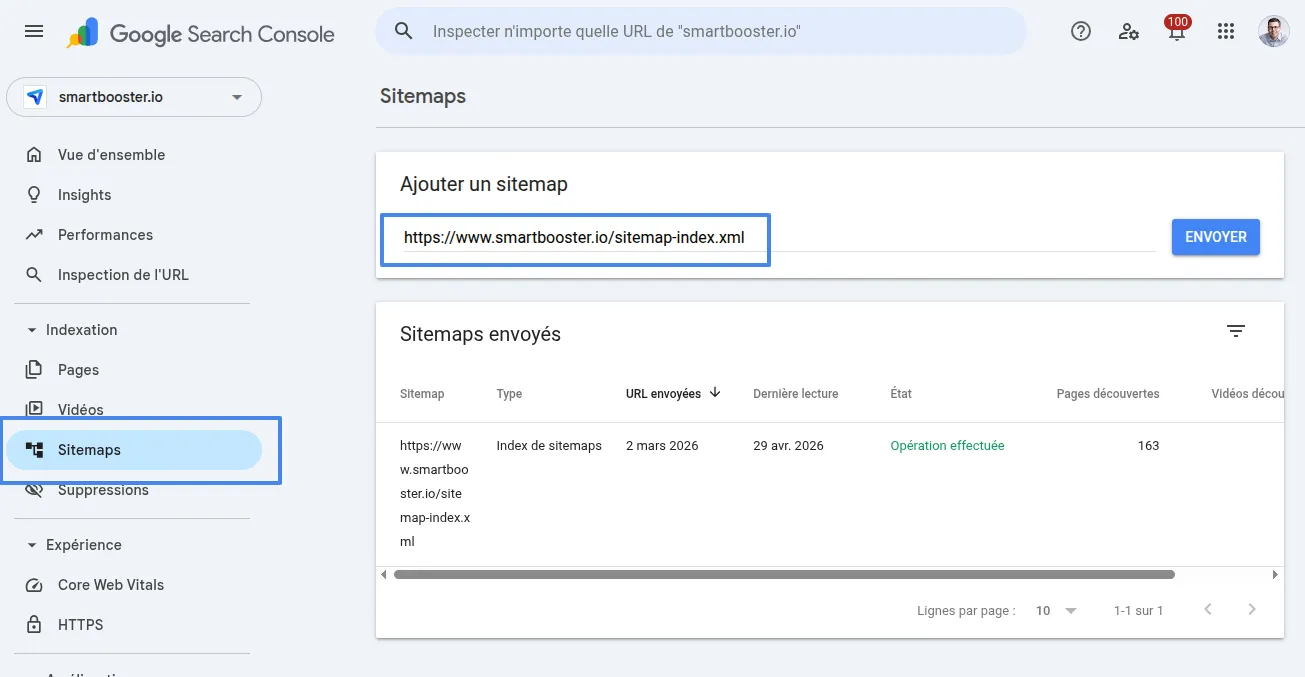Open the Google apps grid
The image size is (1305, 677).
1226,31
